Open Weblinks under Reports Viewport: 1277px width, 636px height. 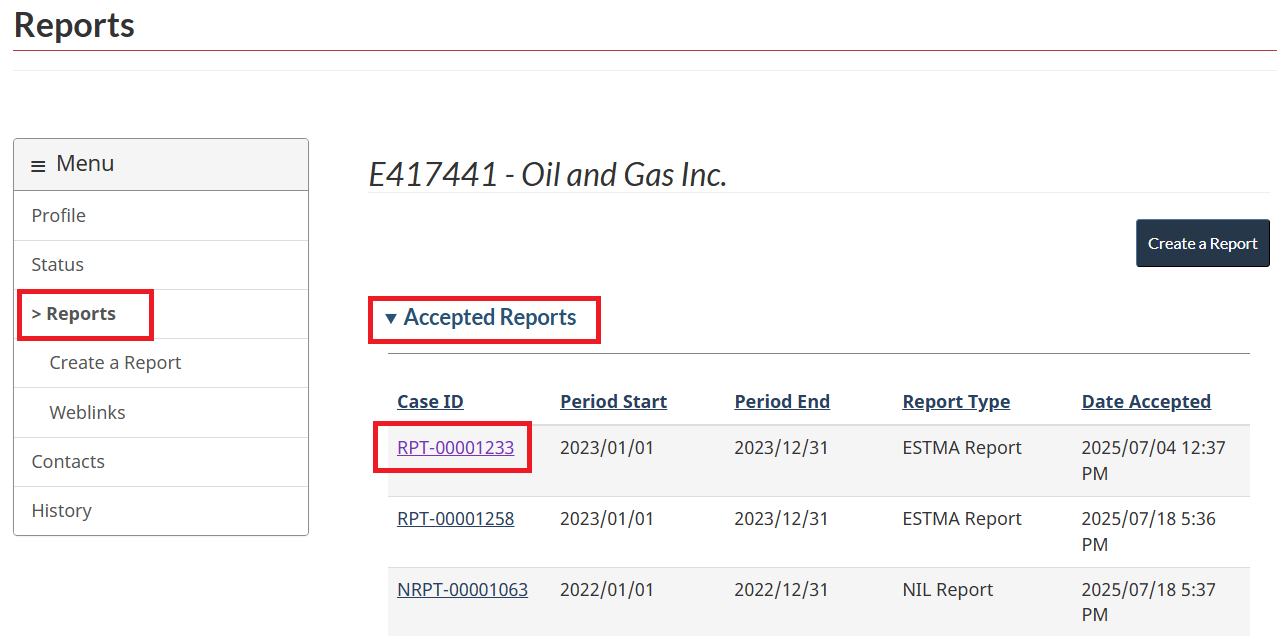click(84, 412)
